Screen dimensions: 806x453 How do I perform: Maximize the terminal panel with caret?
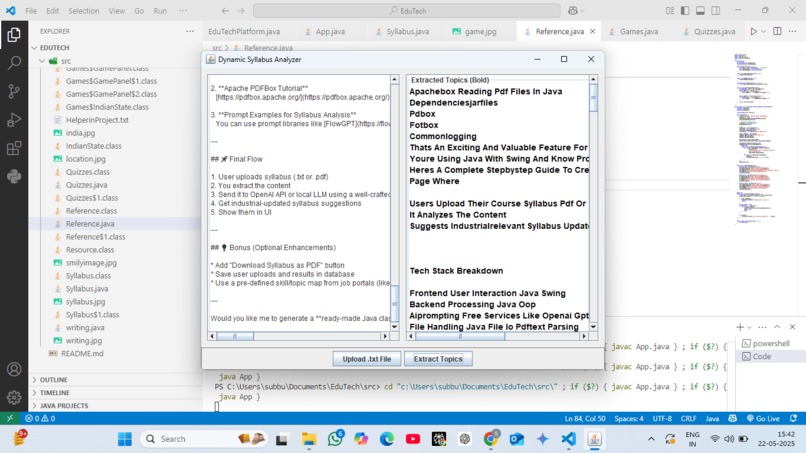tap(777, 327)
